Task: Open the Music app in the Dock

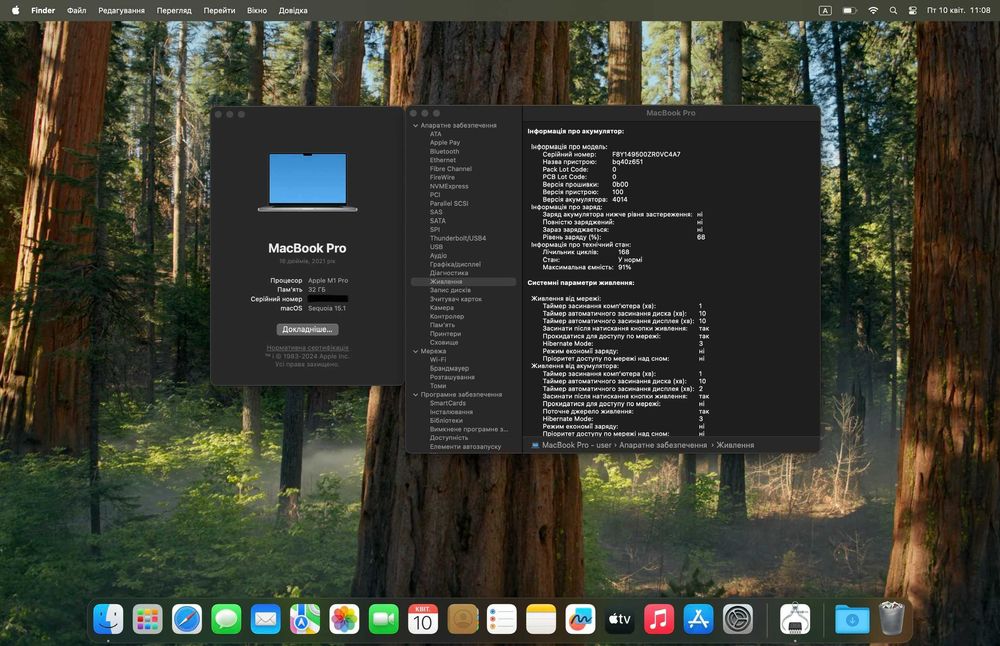Action: click(x=659, y=620)
